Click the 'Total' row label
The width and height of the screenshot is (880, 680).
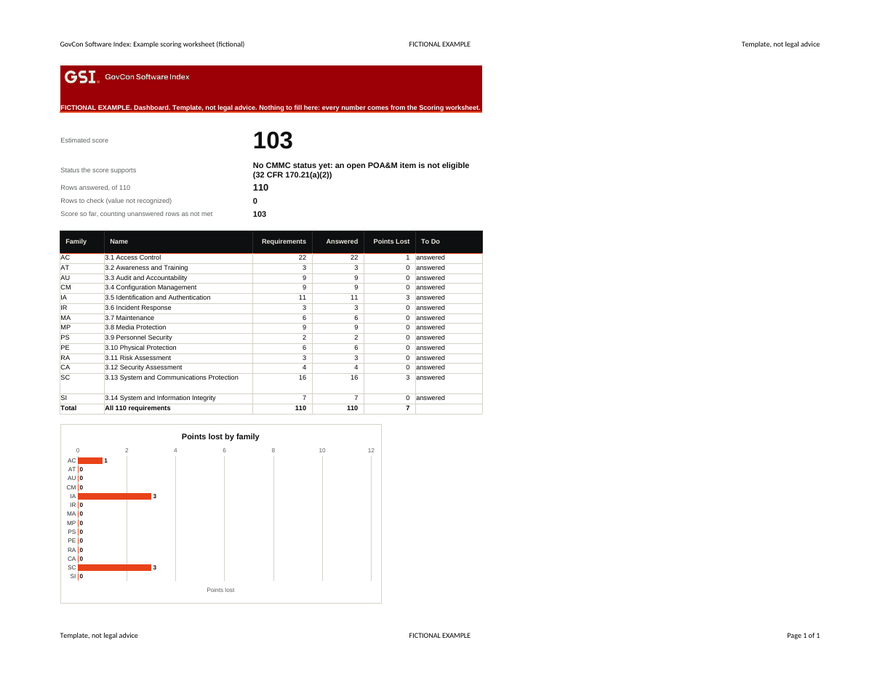pos(81,408)
